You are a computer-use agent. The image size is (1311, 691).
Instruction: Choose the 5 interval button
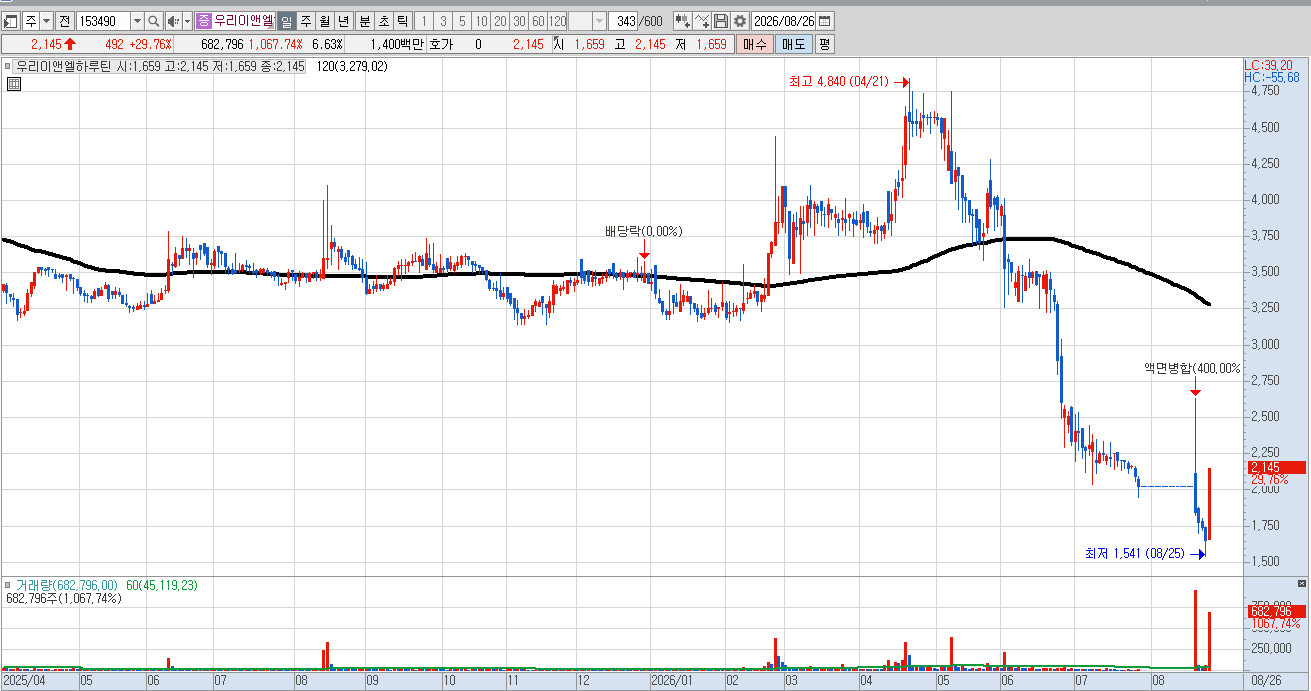click(x=462, y=21)
